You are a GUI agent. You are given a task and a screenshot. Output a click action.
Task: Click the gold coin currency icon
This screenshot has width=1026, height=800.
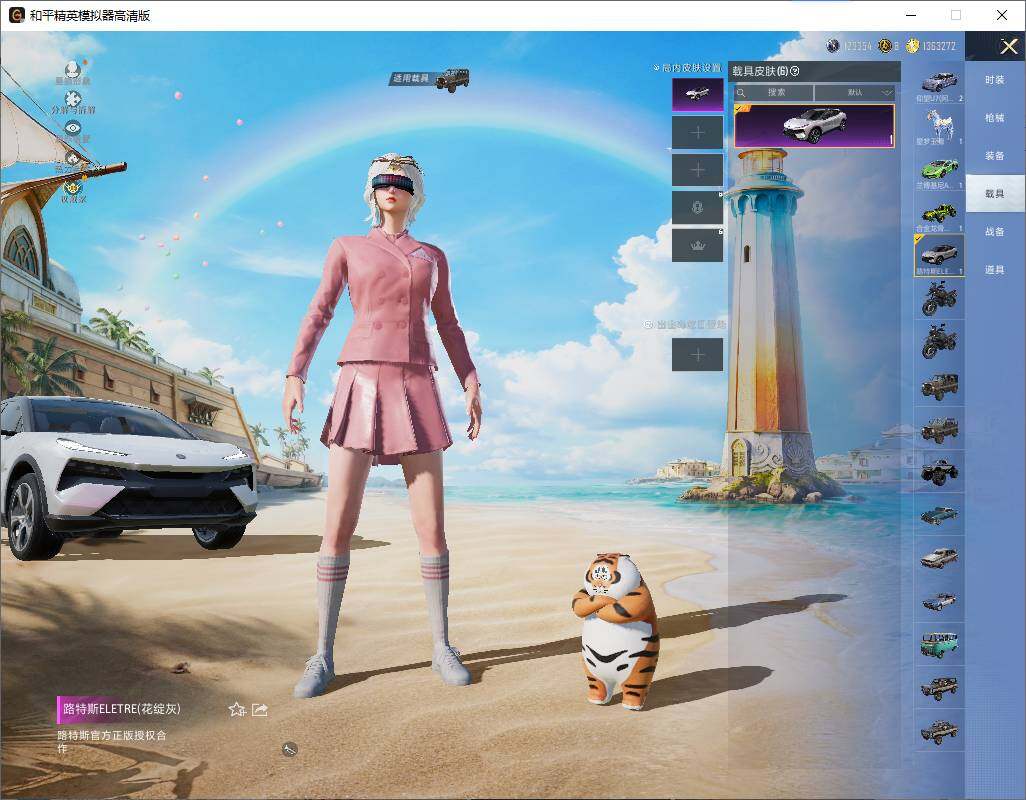click(912, 46)
